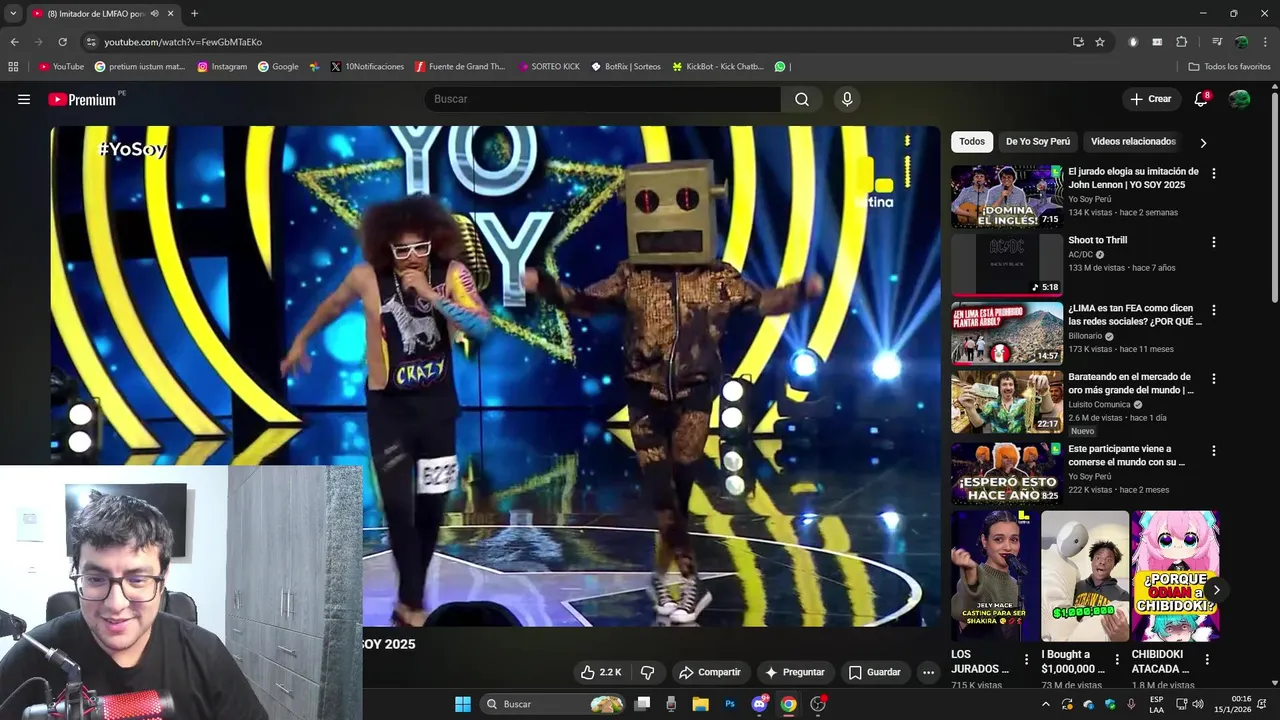Show the next Shorts with the arrow
The width and height of the screenshot is (1280, 720).
[x=1216, y=590]
